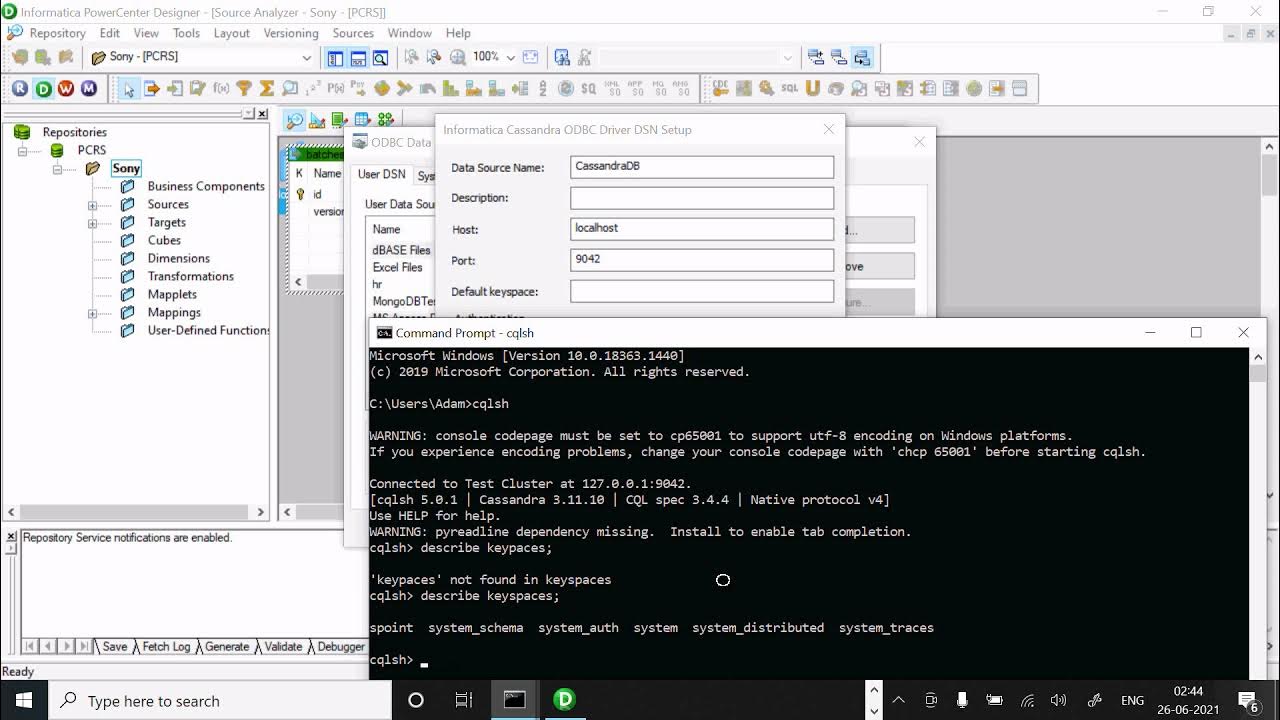Select the Mapplets folder in Navigator
The image size is (1280, 720).
(172, 294)
